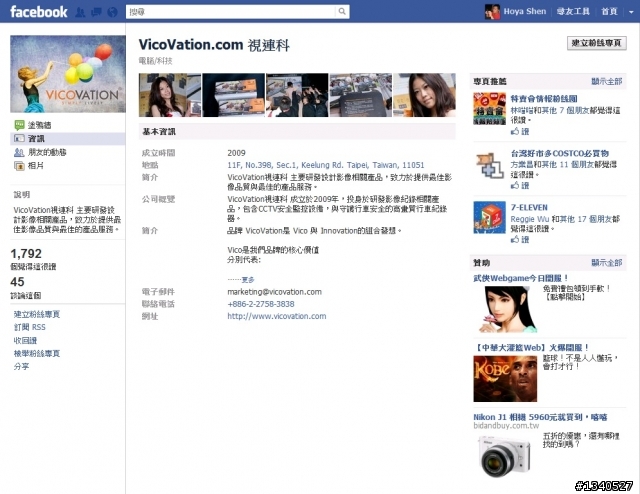Click the Keelung Rd. Taipei address link
This screenshot has width=640, height=494.
[x=326, y=165]
